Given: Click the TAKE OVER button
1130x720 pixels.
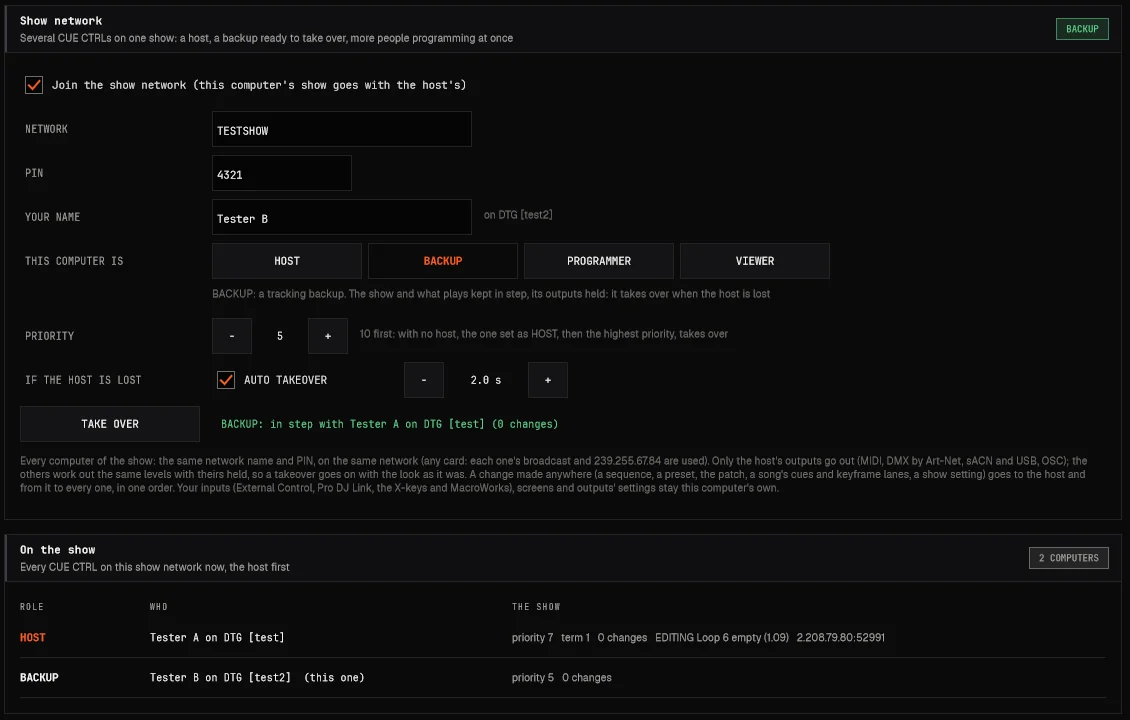Looking at the screenshot, I should pyautogui.click(x=110, y=424).
